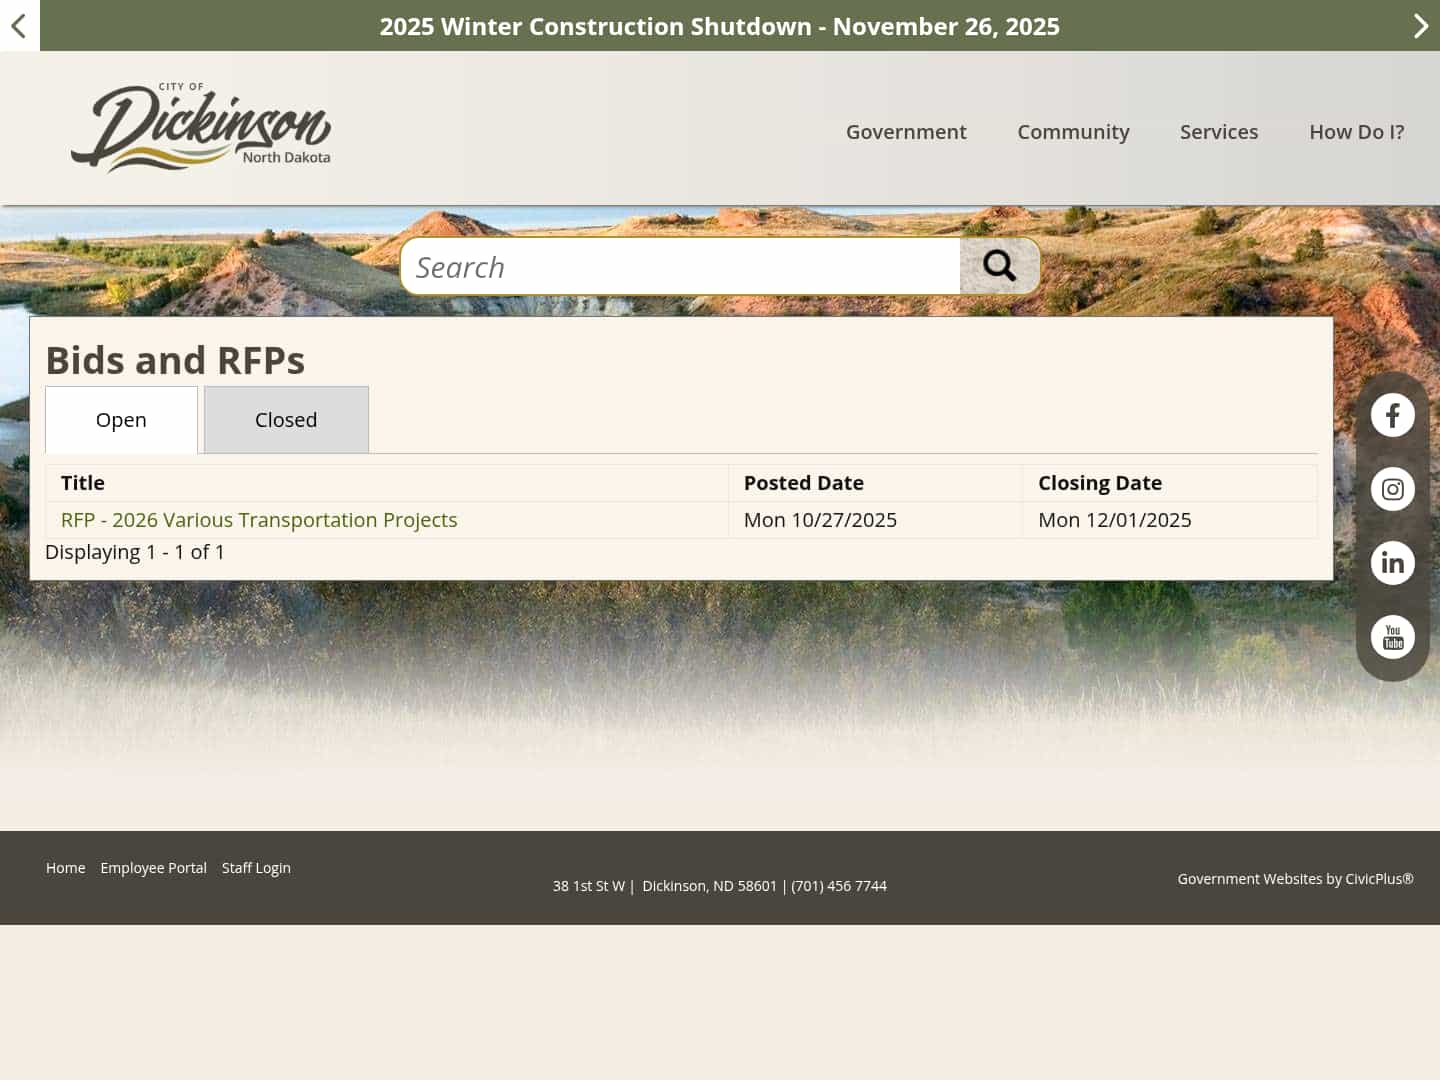
Task: Open RFP - 2026 Various Transportation Projects
Action: [x=258, y=519]
